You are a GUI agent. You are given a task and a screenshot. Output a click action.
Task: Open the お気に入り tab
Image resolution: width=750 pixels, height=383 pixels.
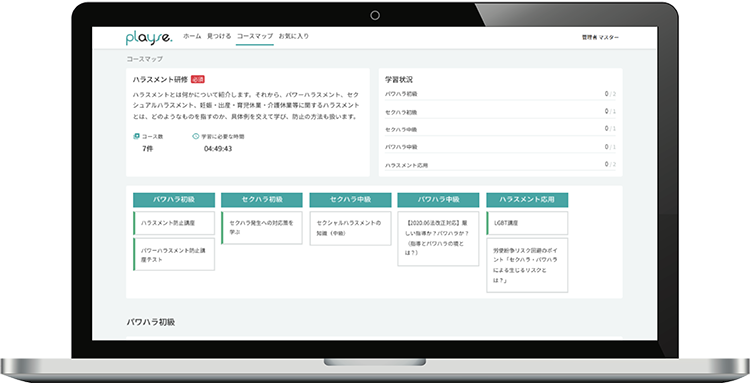294,36
